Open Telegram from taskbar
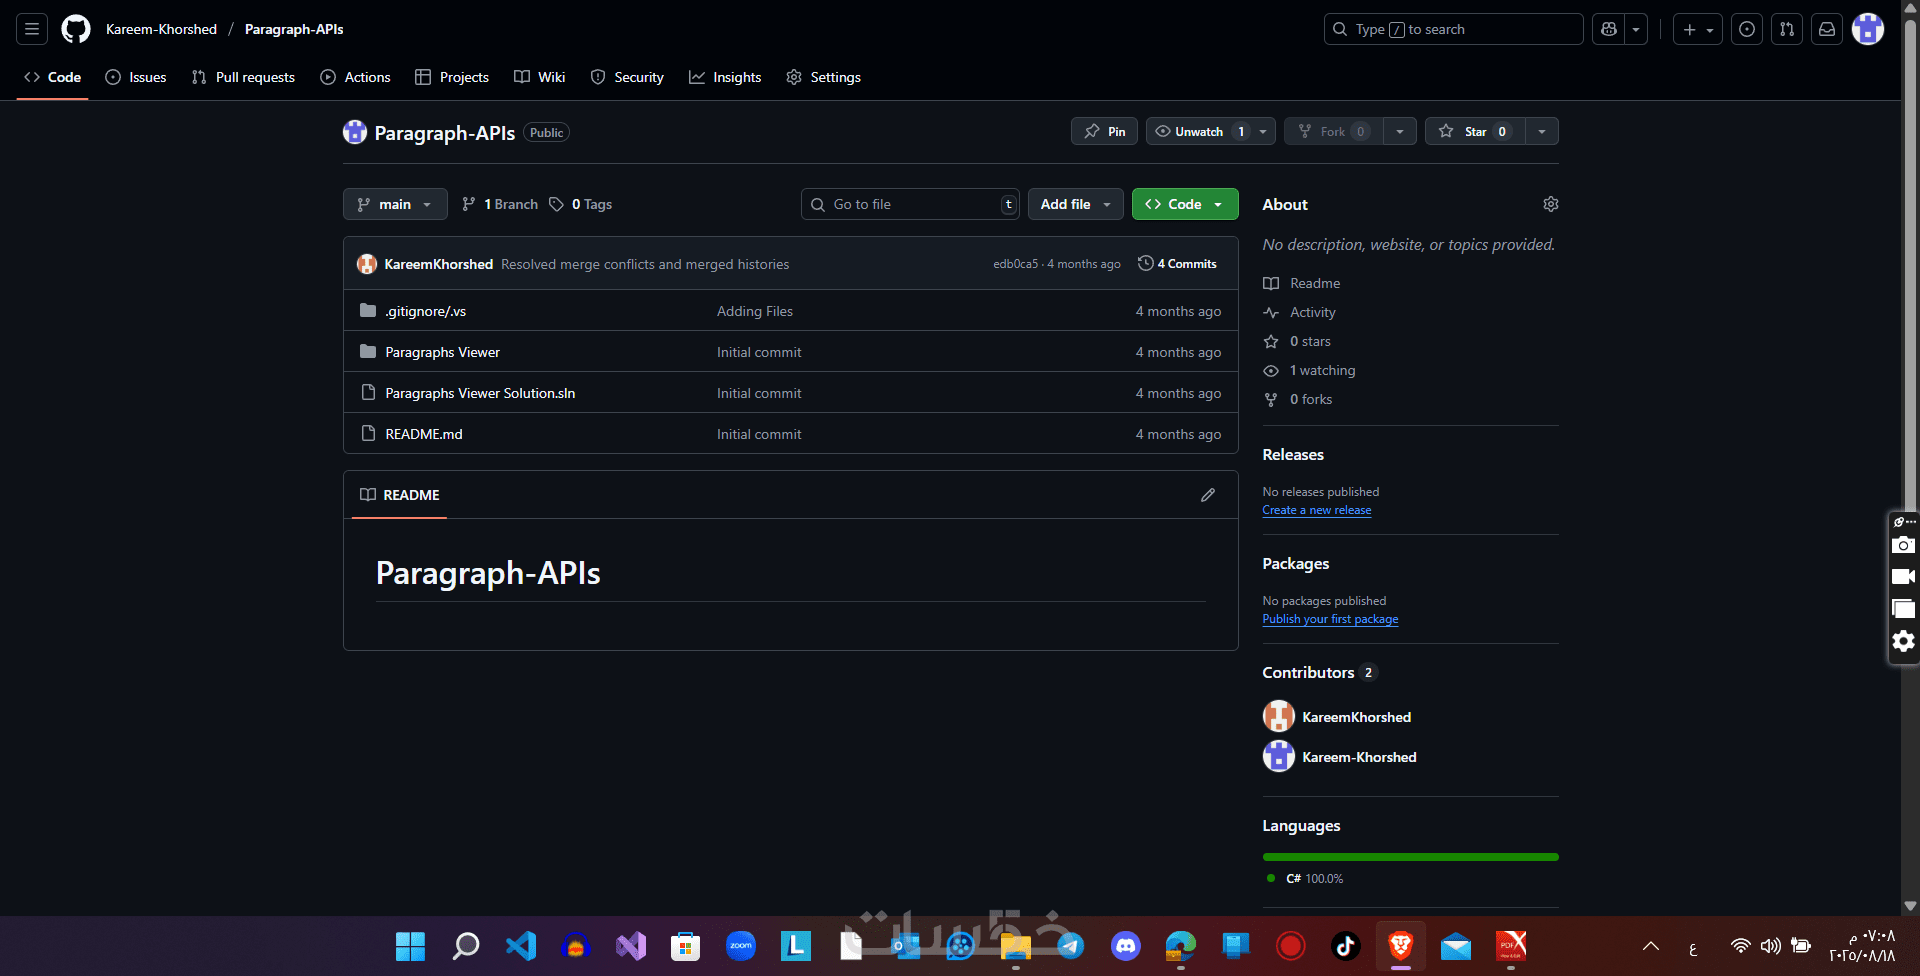1920x976 pixels. [x=1071, y=946]
